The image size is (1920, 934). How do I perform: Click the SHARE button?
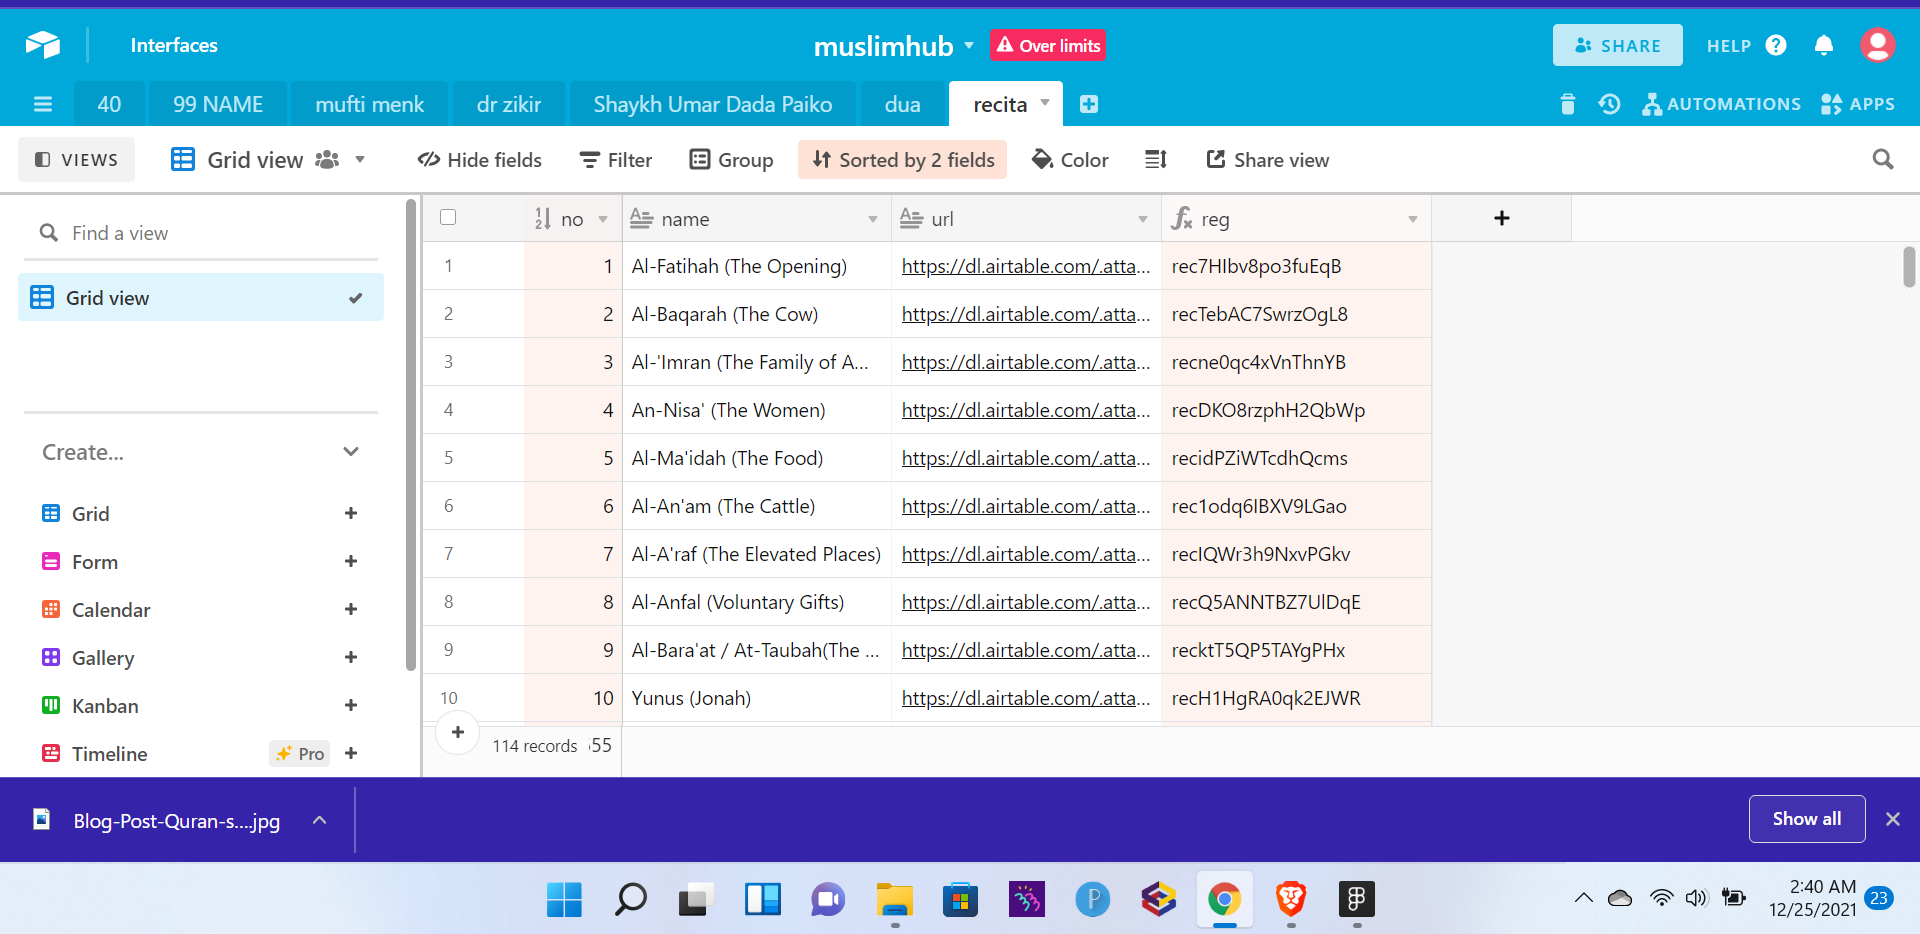pyautogui.click(x=1617, y=45)
